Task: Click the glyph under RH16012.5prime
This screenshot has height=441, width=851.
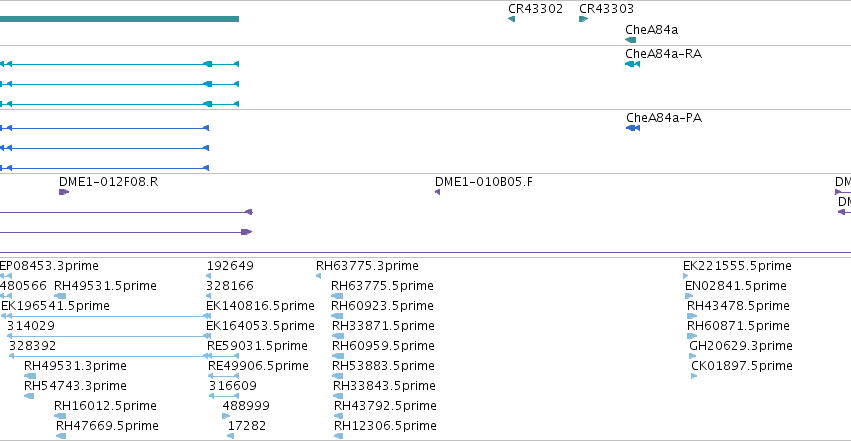Action: [x=60, y=416]
